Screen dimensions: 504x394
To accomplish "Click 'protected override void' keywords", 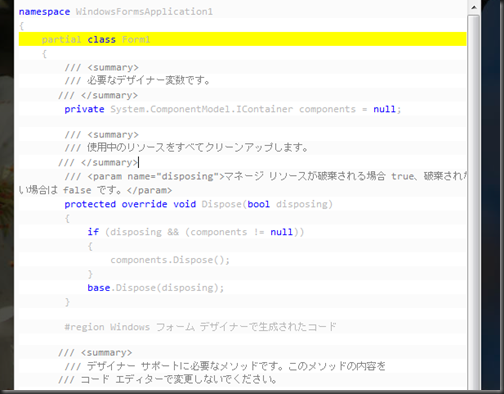I will (130, 204).
